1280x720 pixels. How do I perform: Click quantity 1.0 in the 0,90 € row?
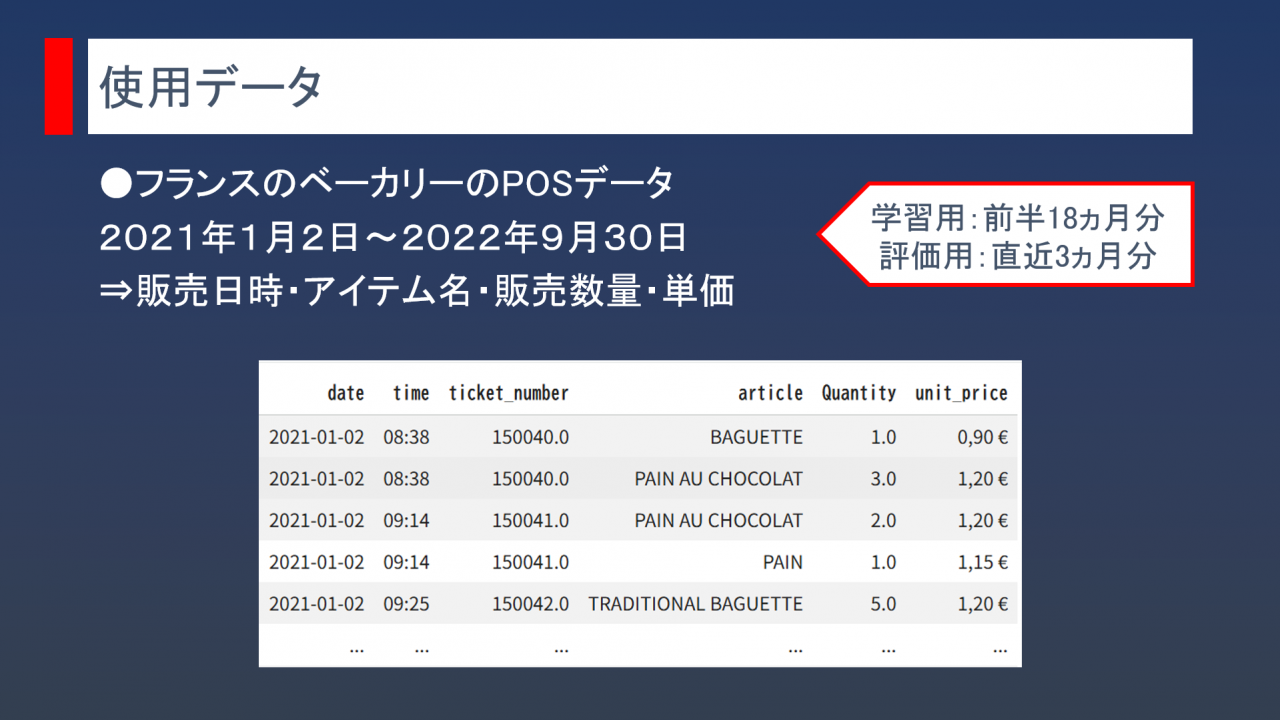click(883, 437)
